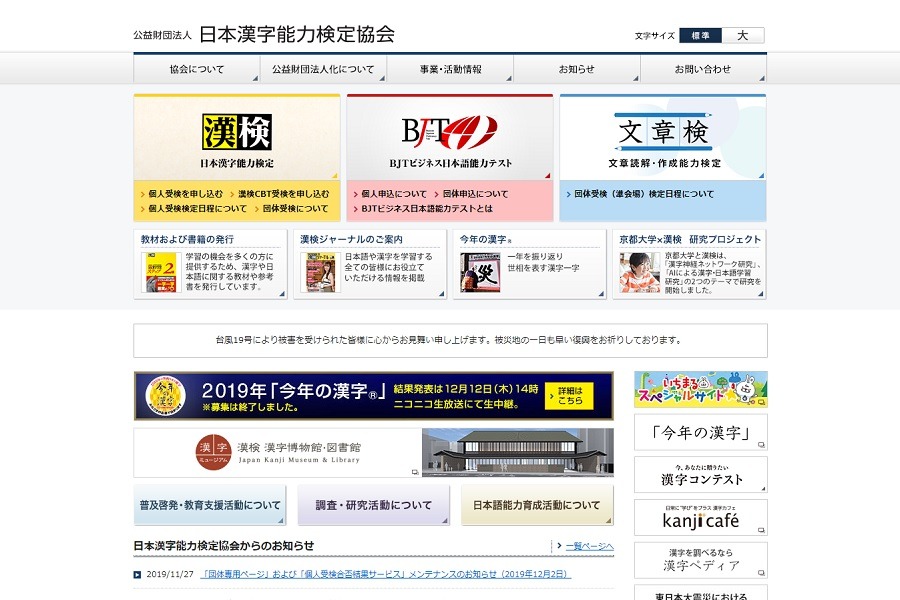Screen dimensions: 900x600
Task: Open 協会について menu
Action: [x=197, y=70]
